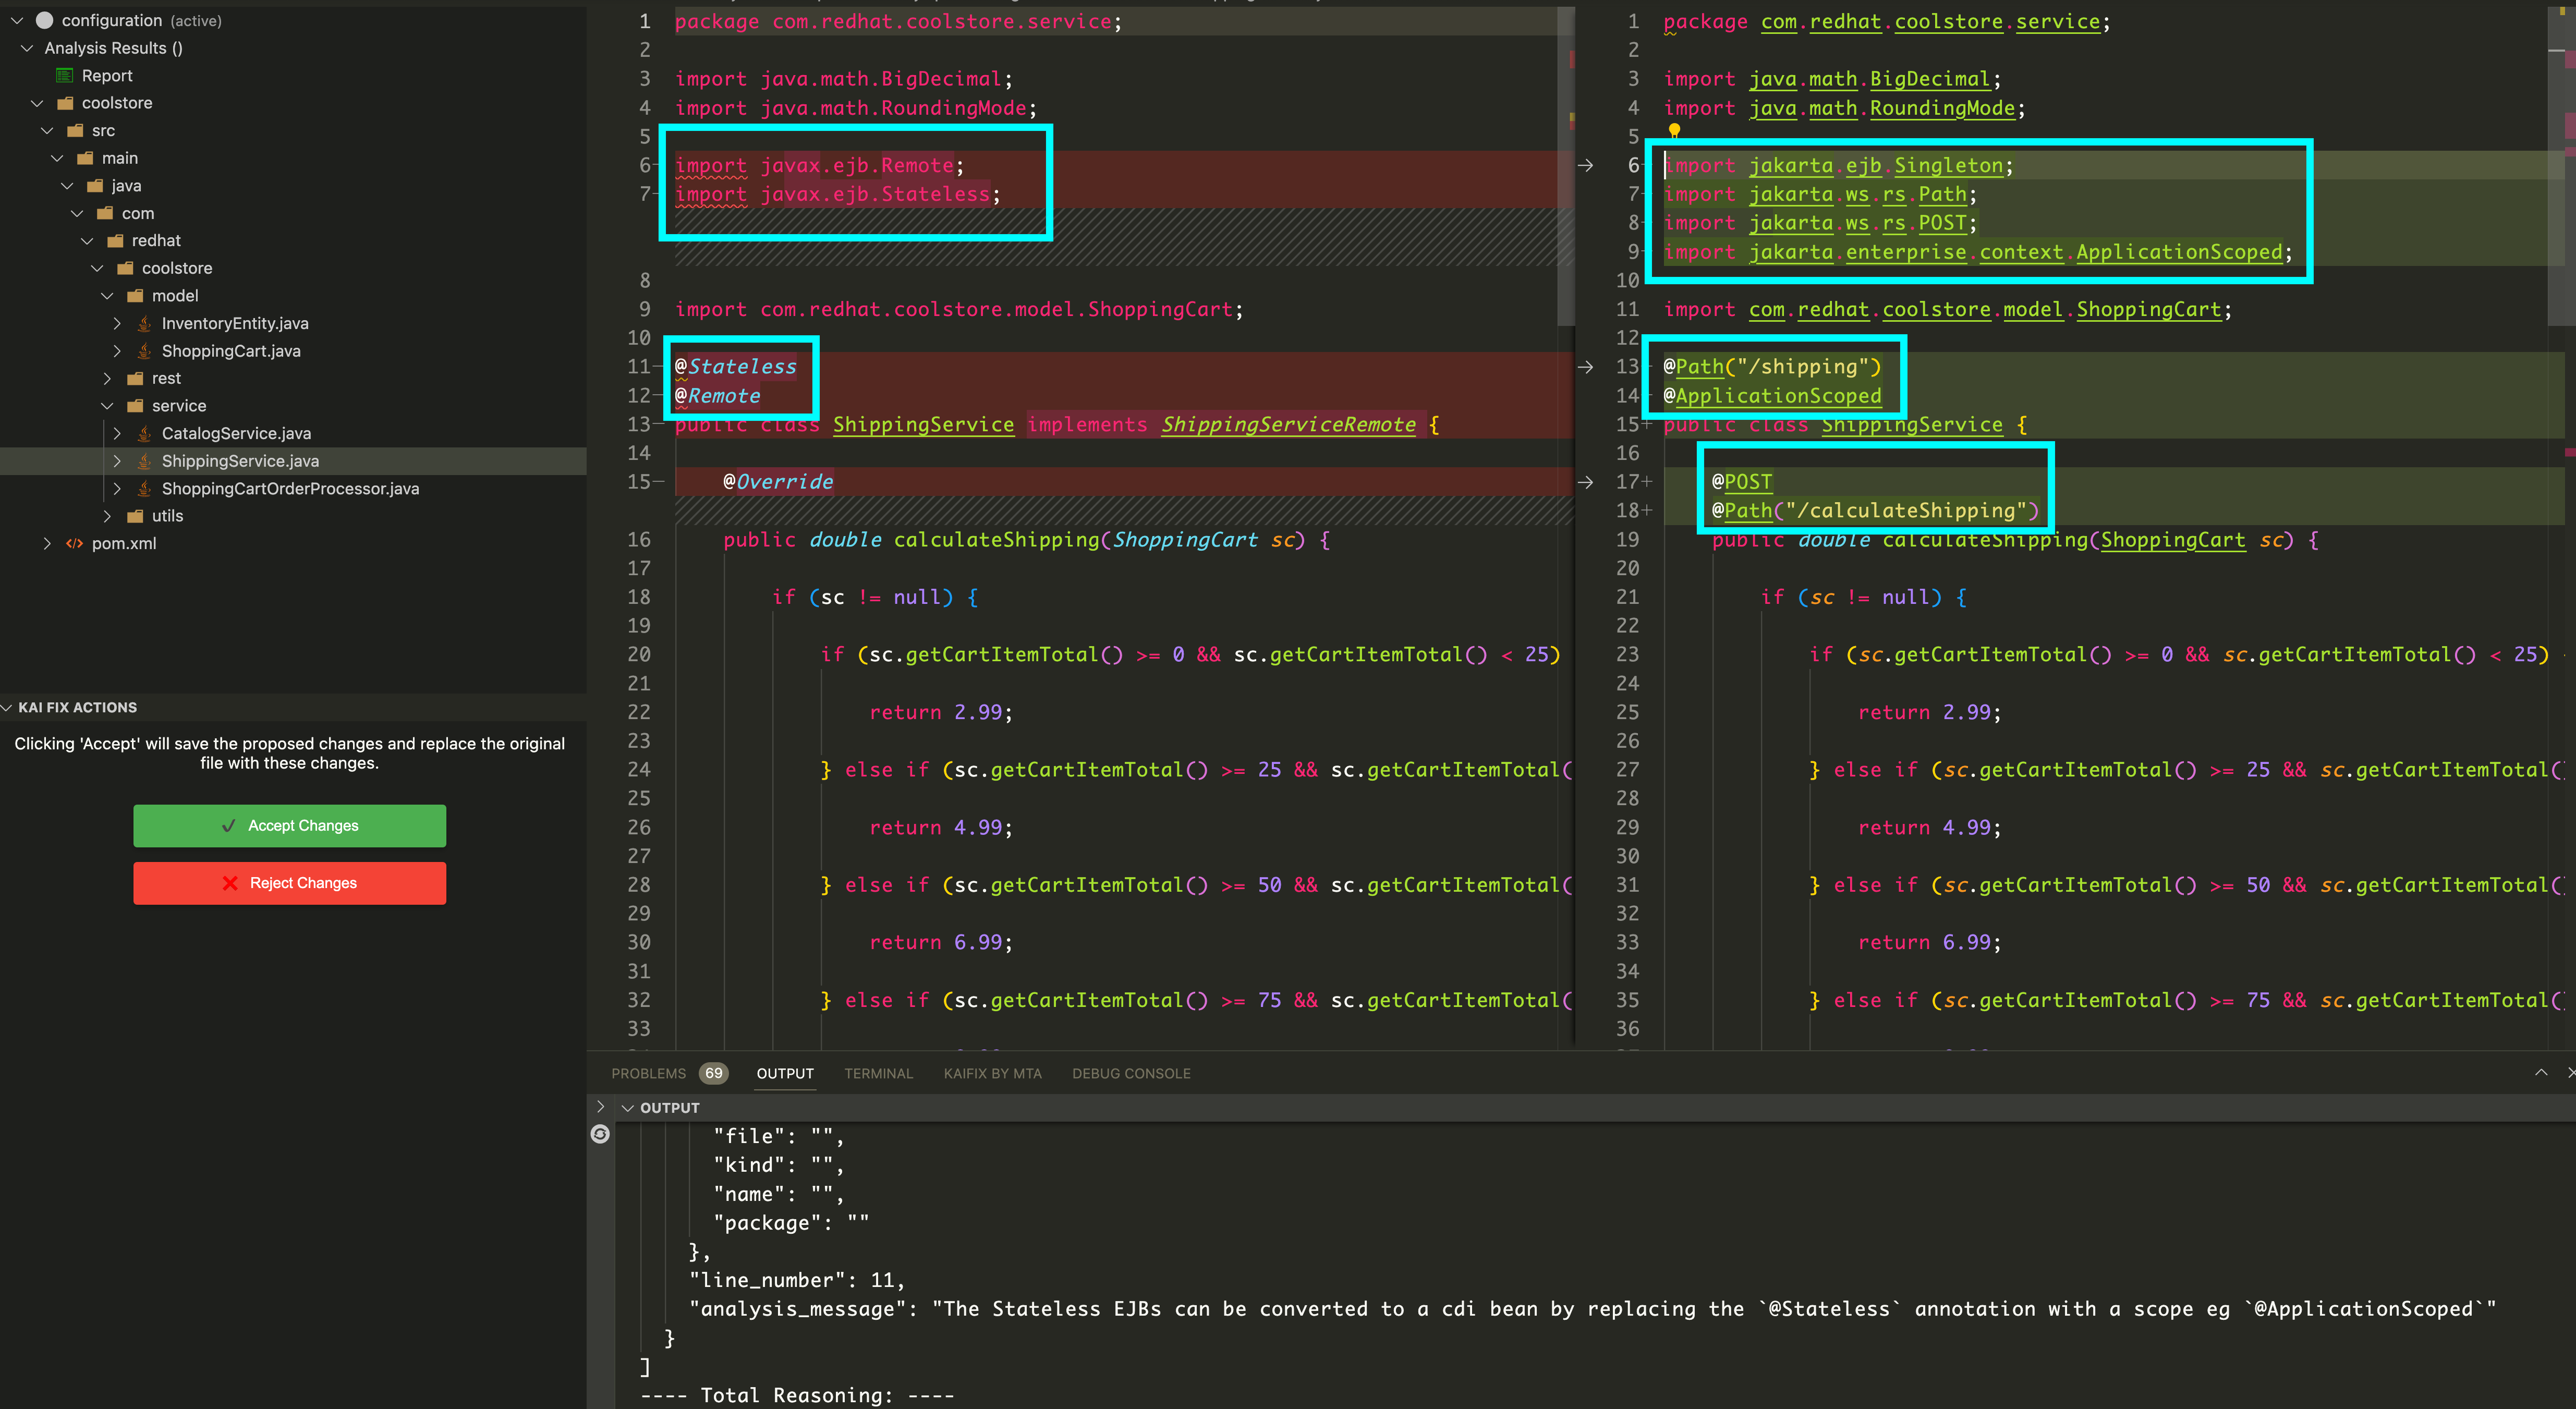Collapse the src folder chevron
2576x1409 pixels.
pos(47,131)
